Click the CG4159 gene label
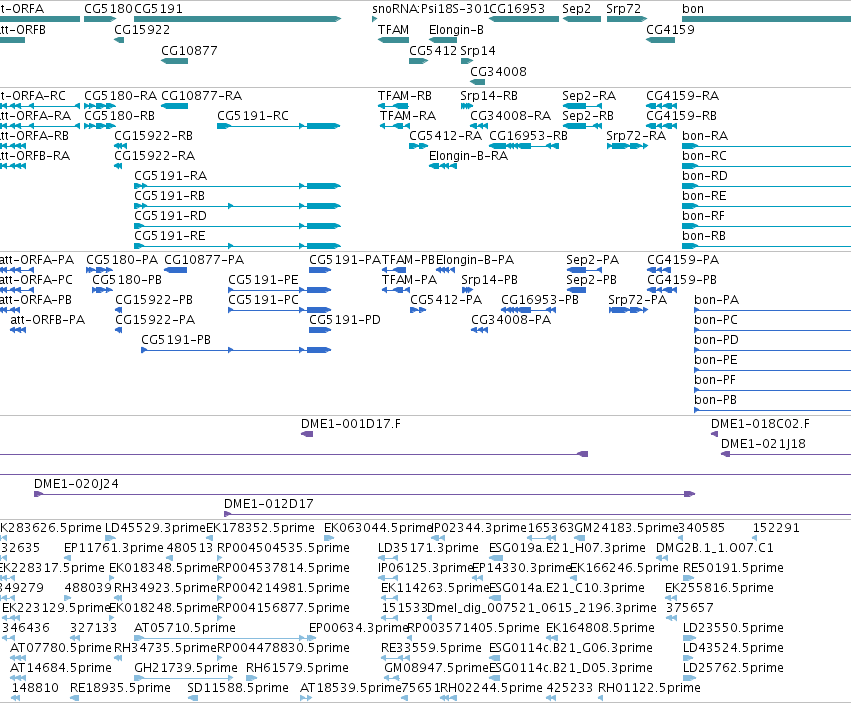This screenshot has height=703, width=851. pos(670,29)
